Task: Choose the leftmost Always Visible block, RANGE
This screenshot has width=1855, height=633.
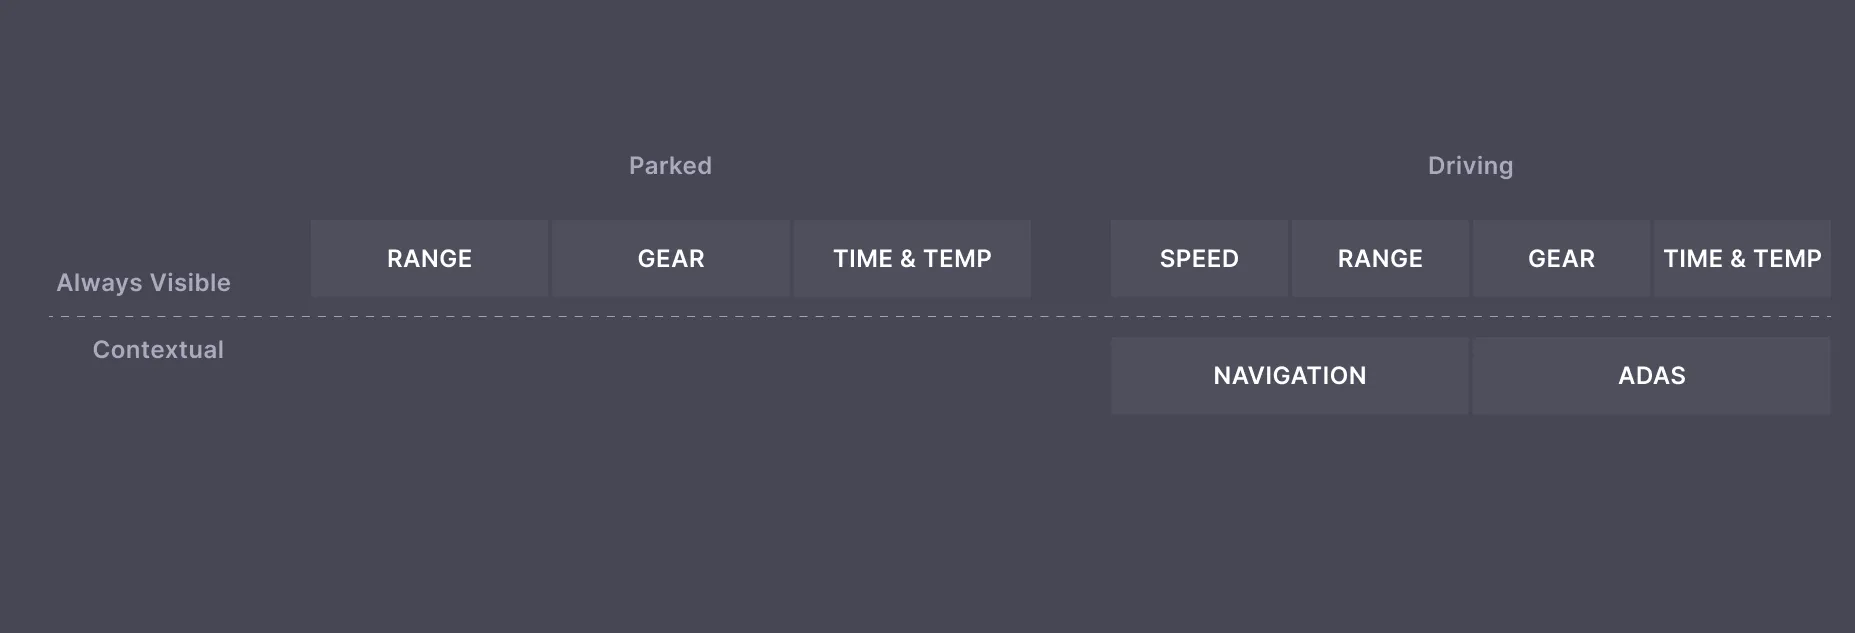Action: tap(429, 259)
